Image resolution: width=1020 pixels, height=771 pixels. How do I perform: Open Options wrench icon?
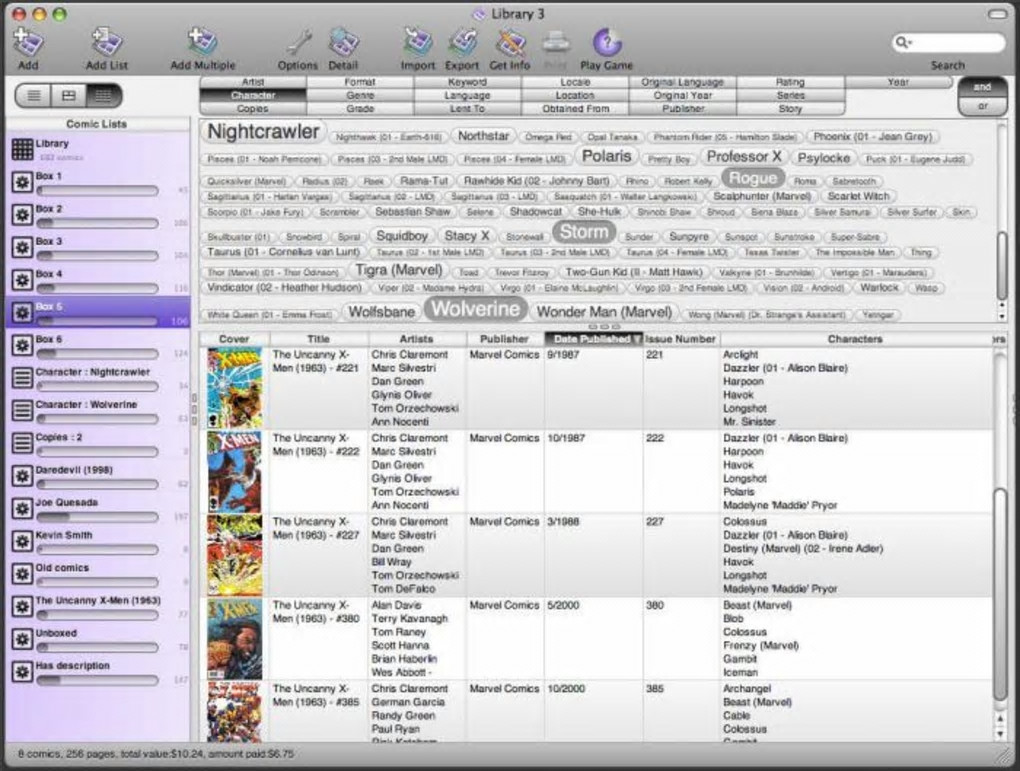point(298,43)
